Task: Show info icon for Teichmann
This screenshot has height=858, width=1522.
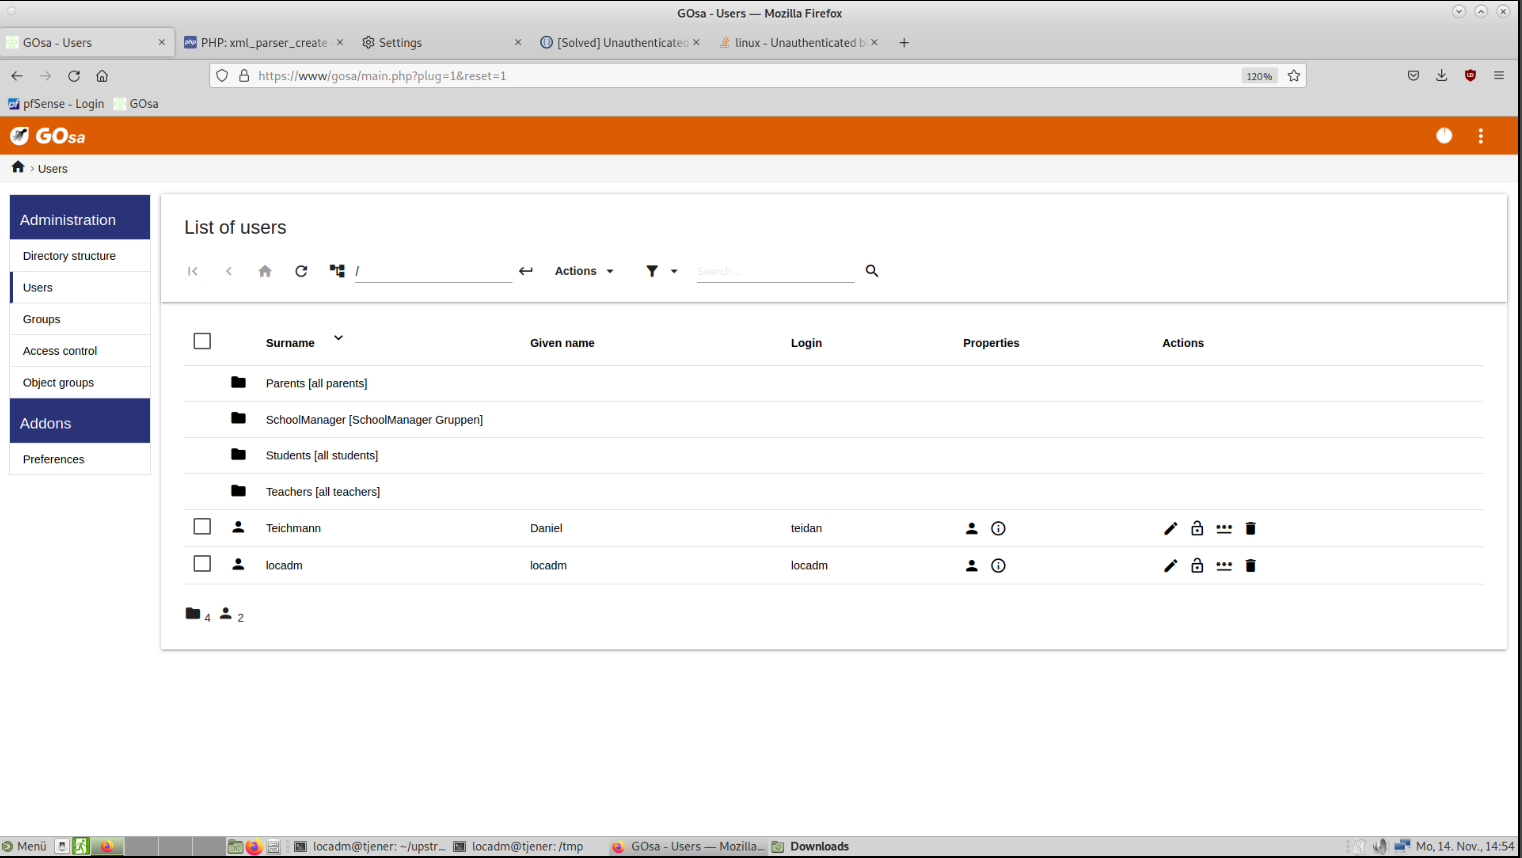Action: [998, 528]
